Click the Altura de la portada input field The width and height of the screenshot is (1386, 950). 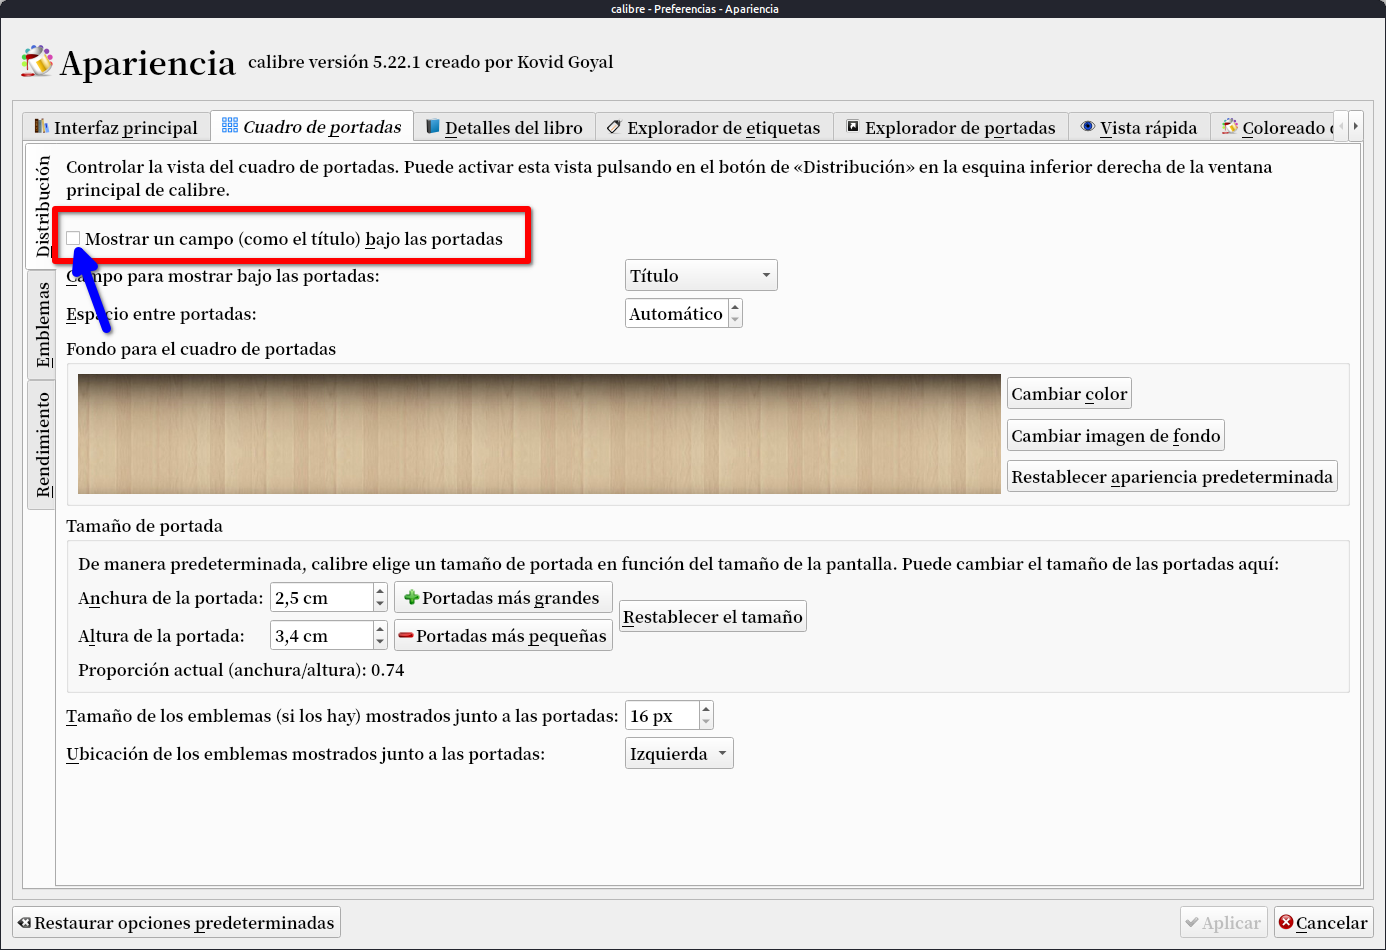(x=322, y=636)
